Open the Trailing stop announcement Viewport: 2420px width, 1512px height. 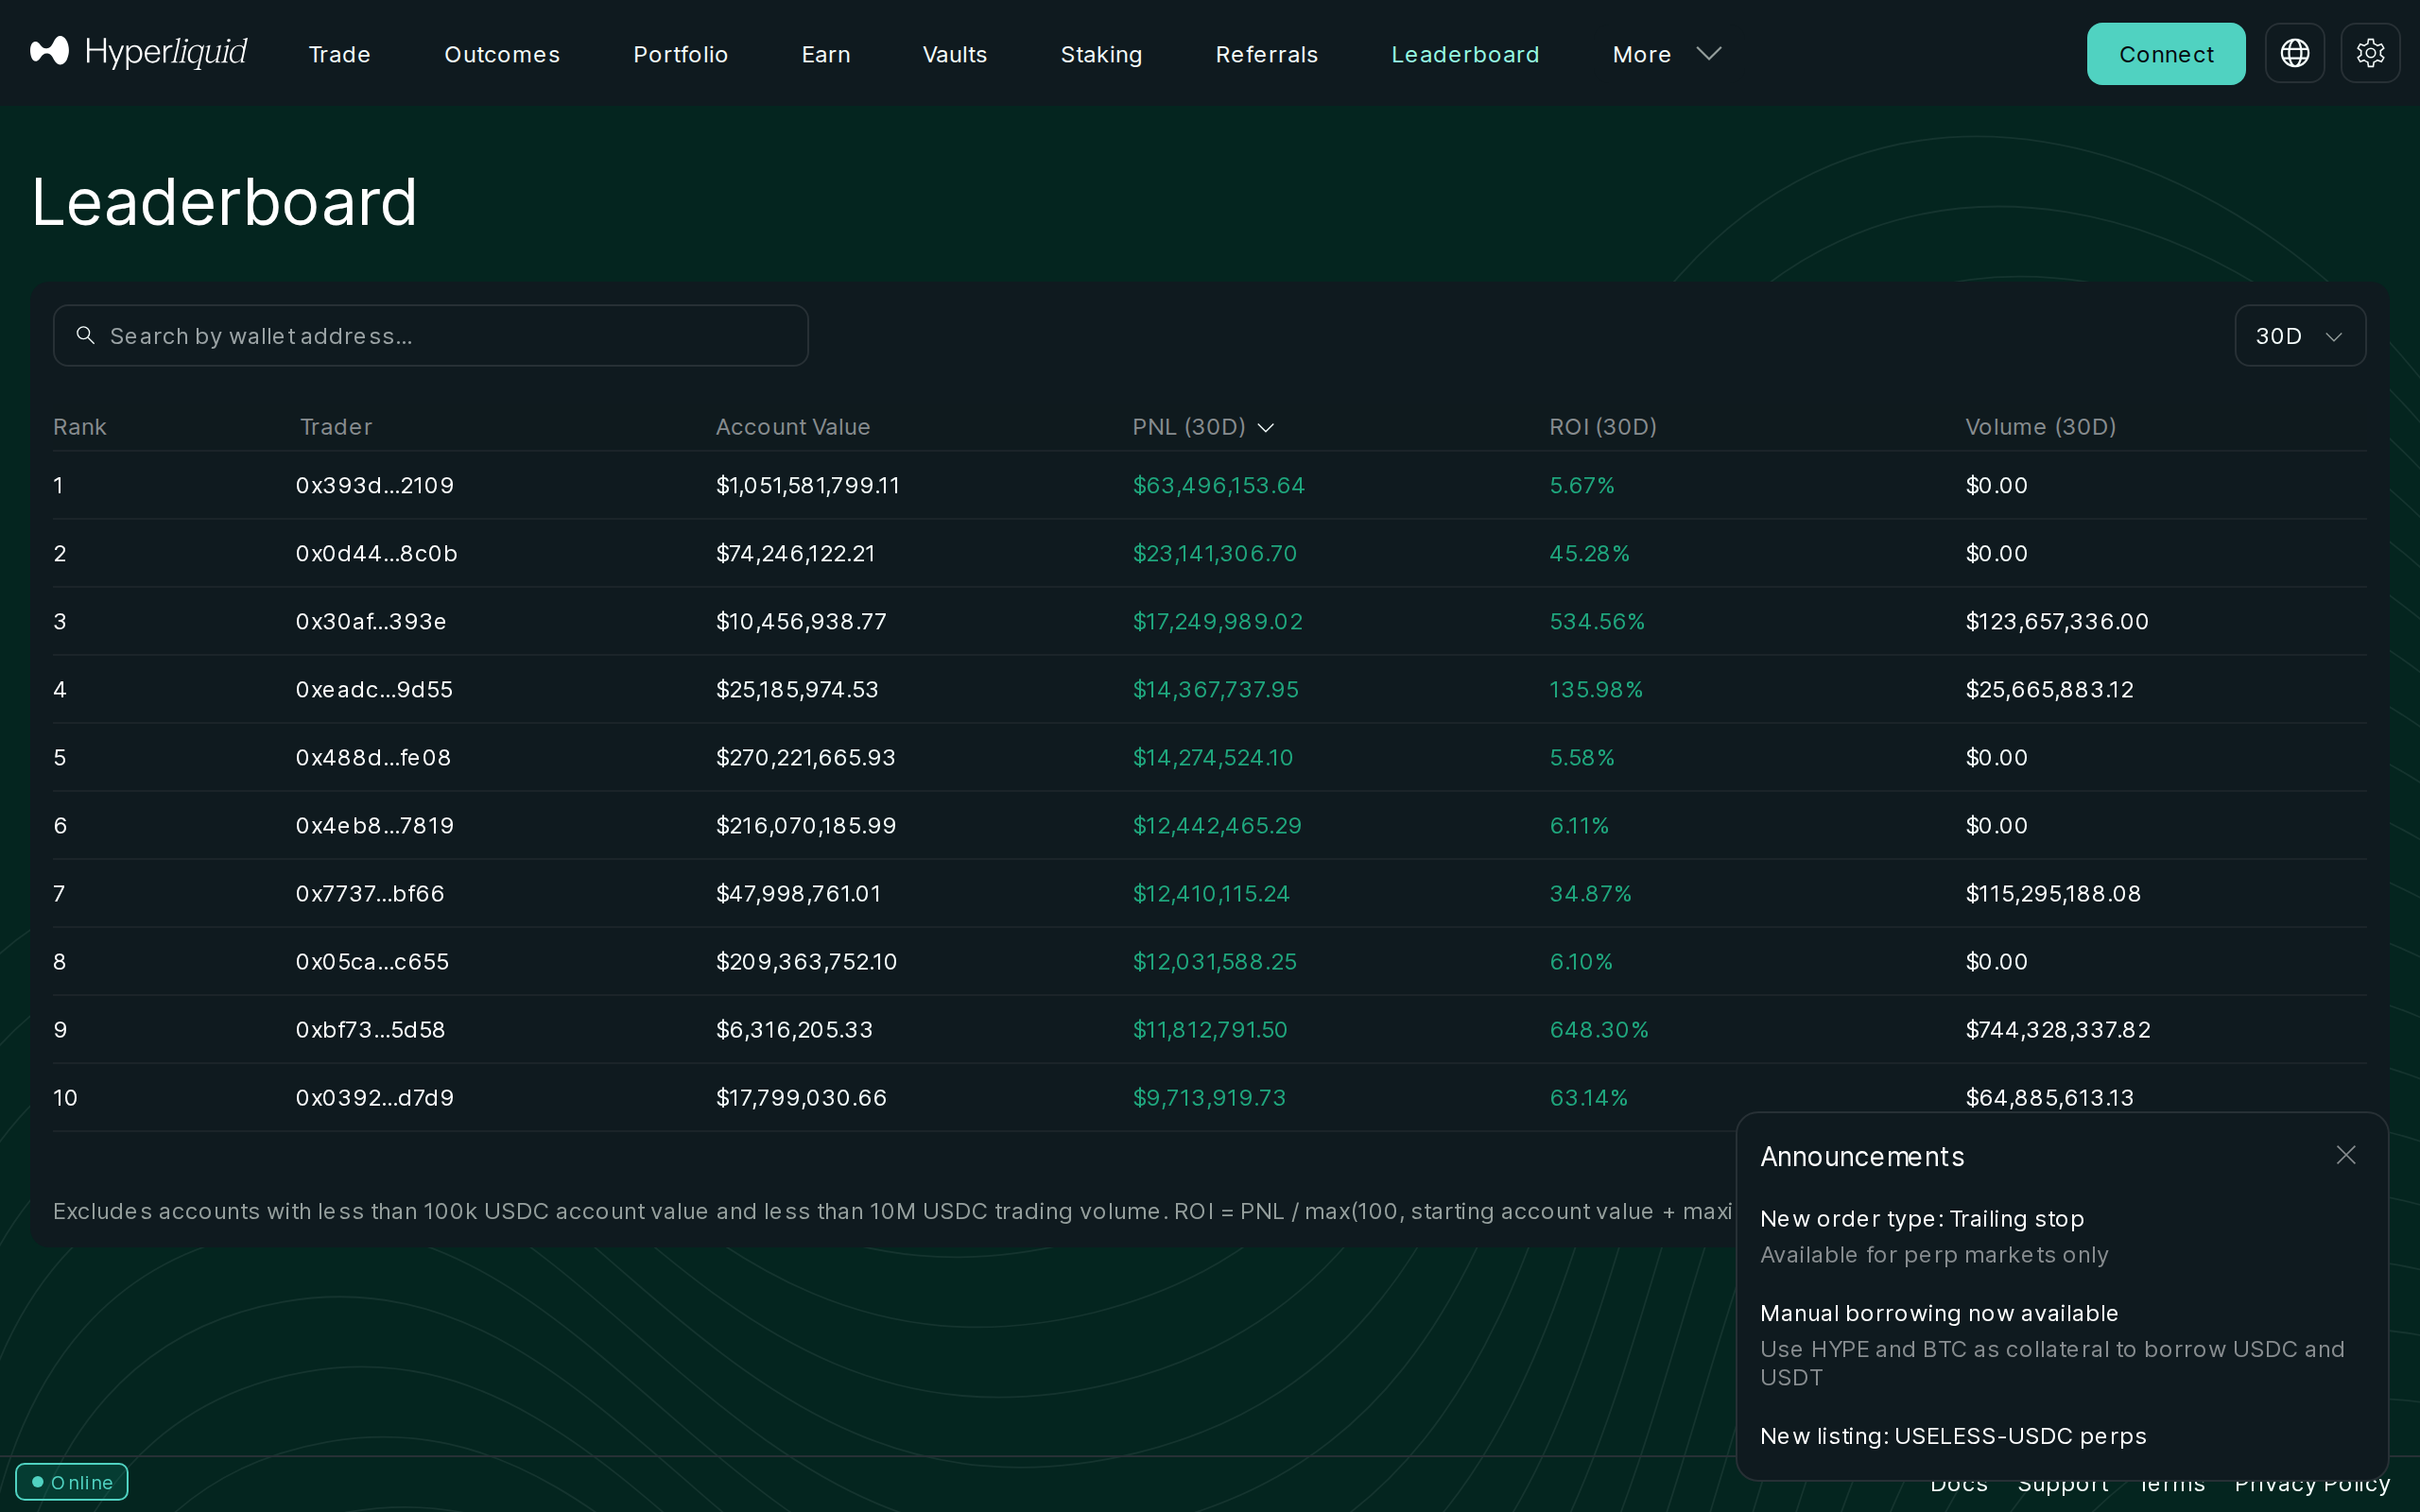1921,1219
